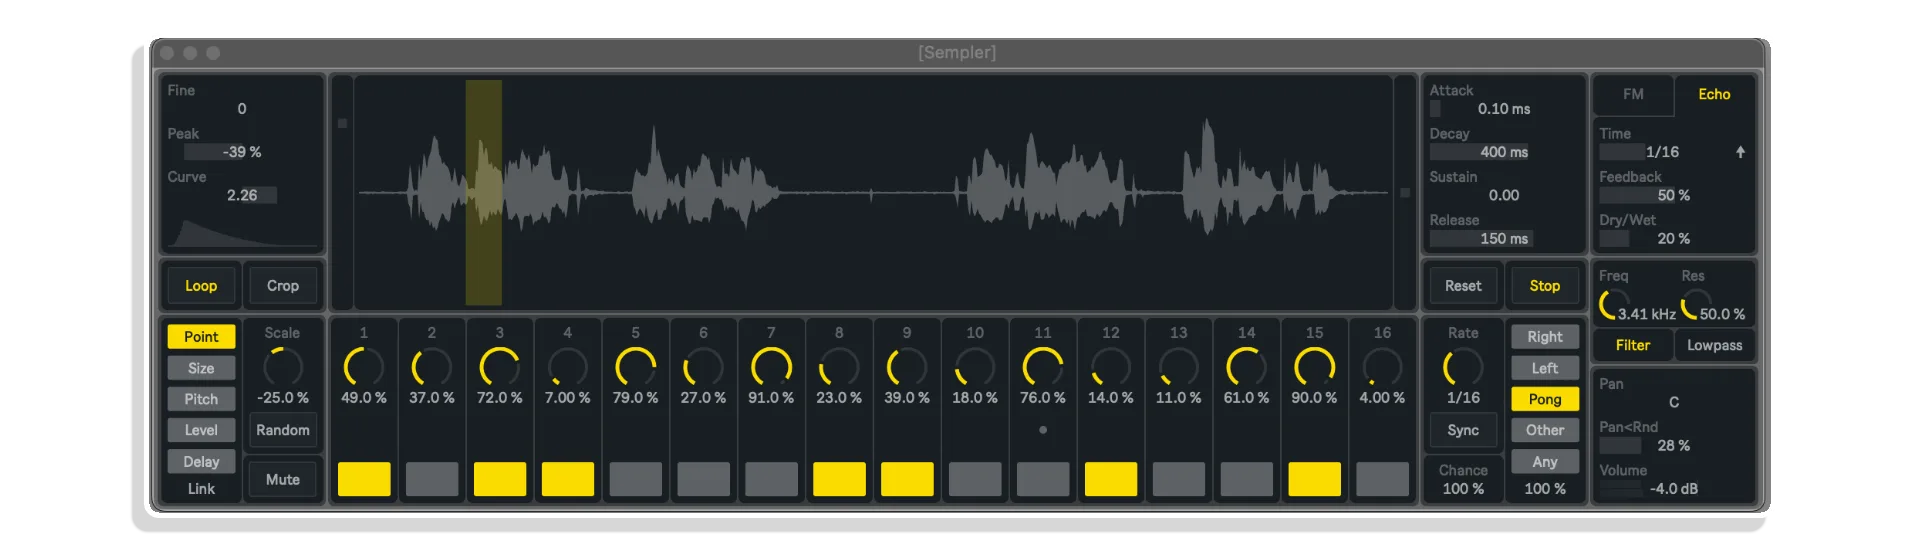1920x551 pixels.
Task: Click the Scale knob
Action: (283, 367)
